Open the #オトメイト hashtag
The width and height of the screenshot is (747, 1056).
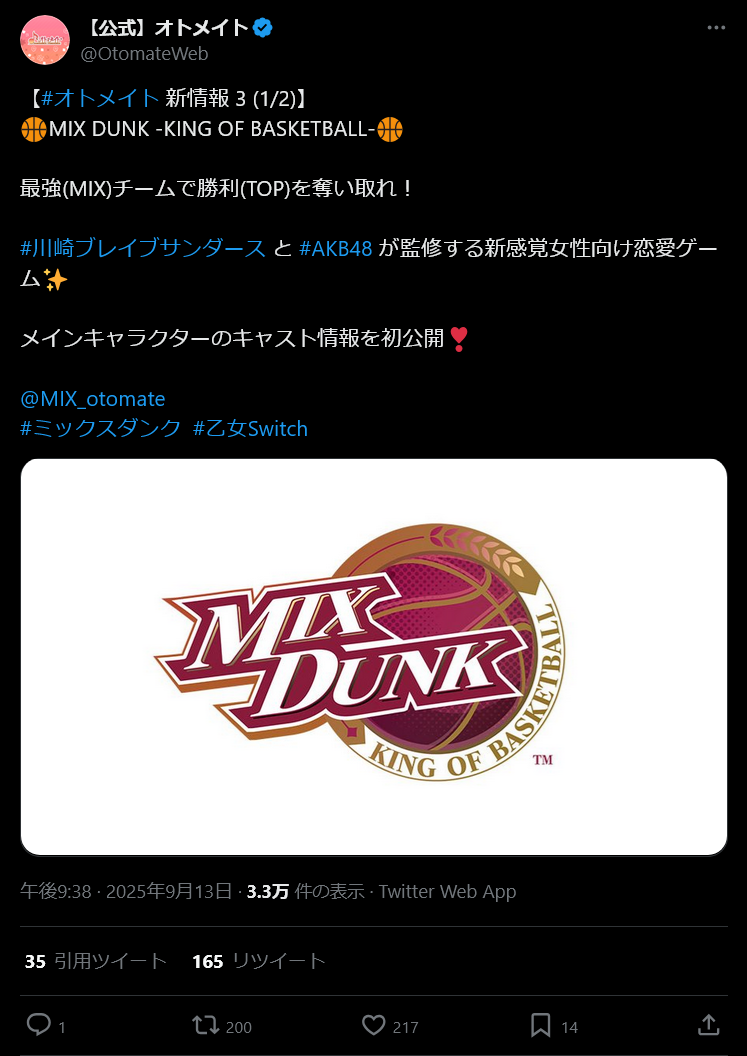100,99
